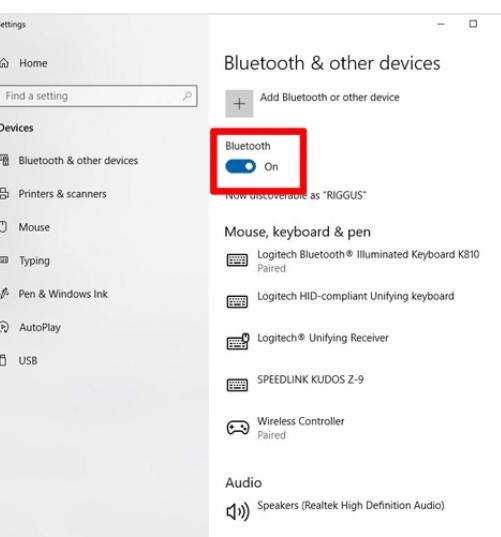Viewport: 501px width, 537px height.
Task: Click the SPEEDLINK KUDOS Z-9 keyboard icon
Action: coord(237,385)
